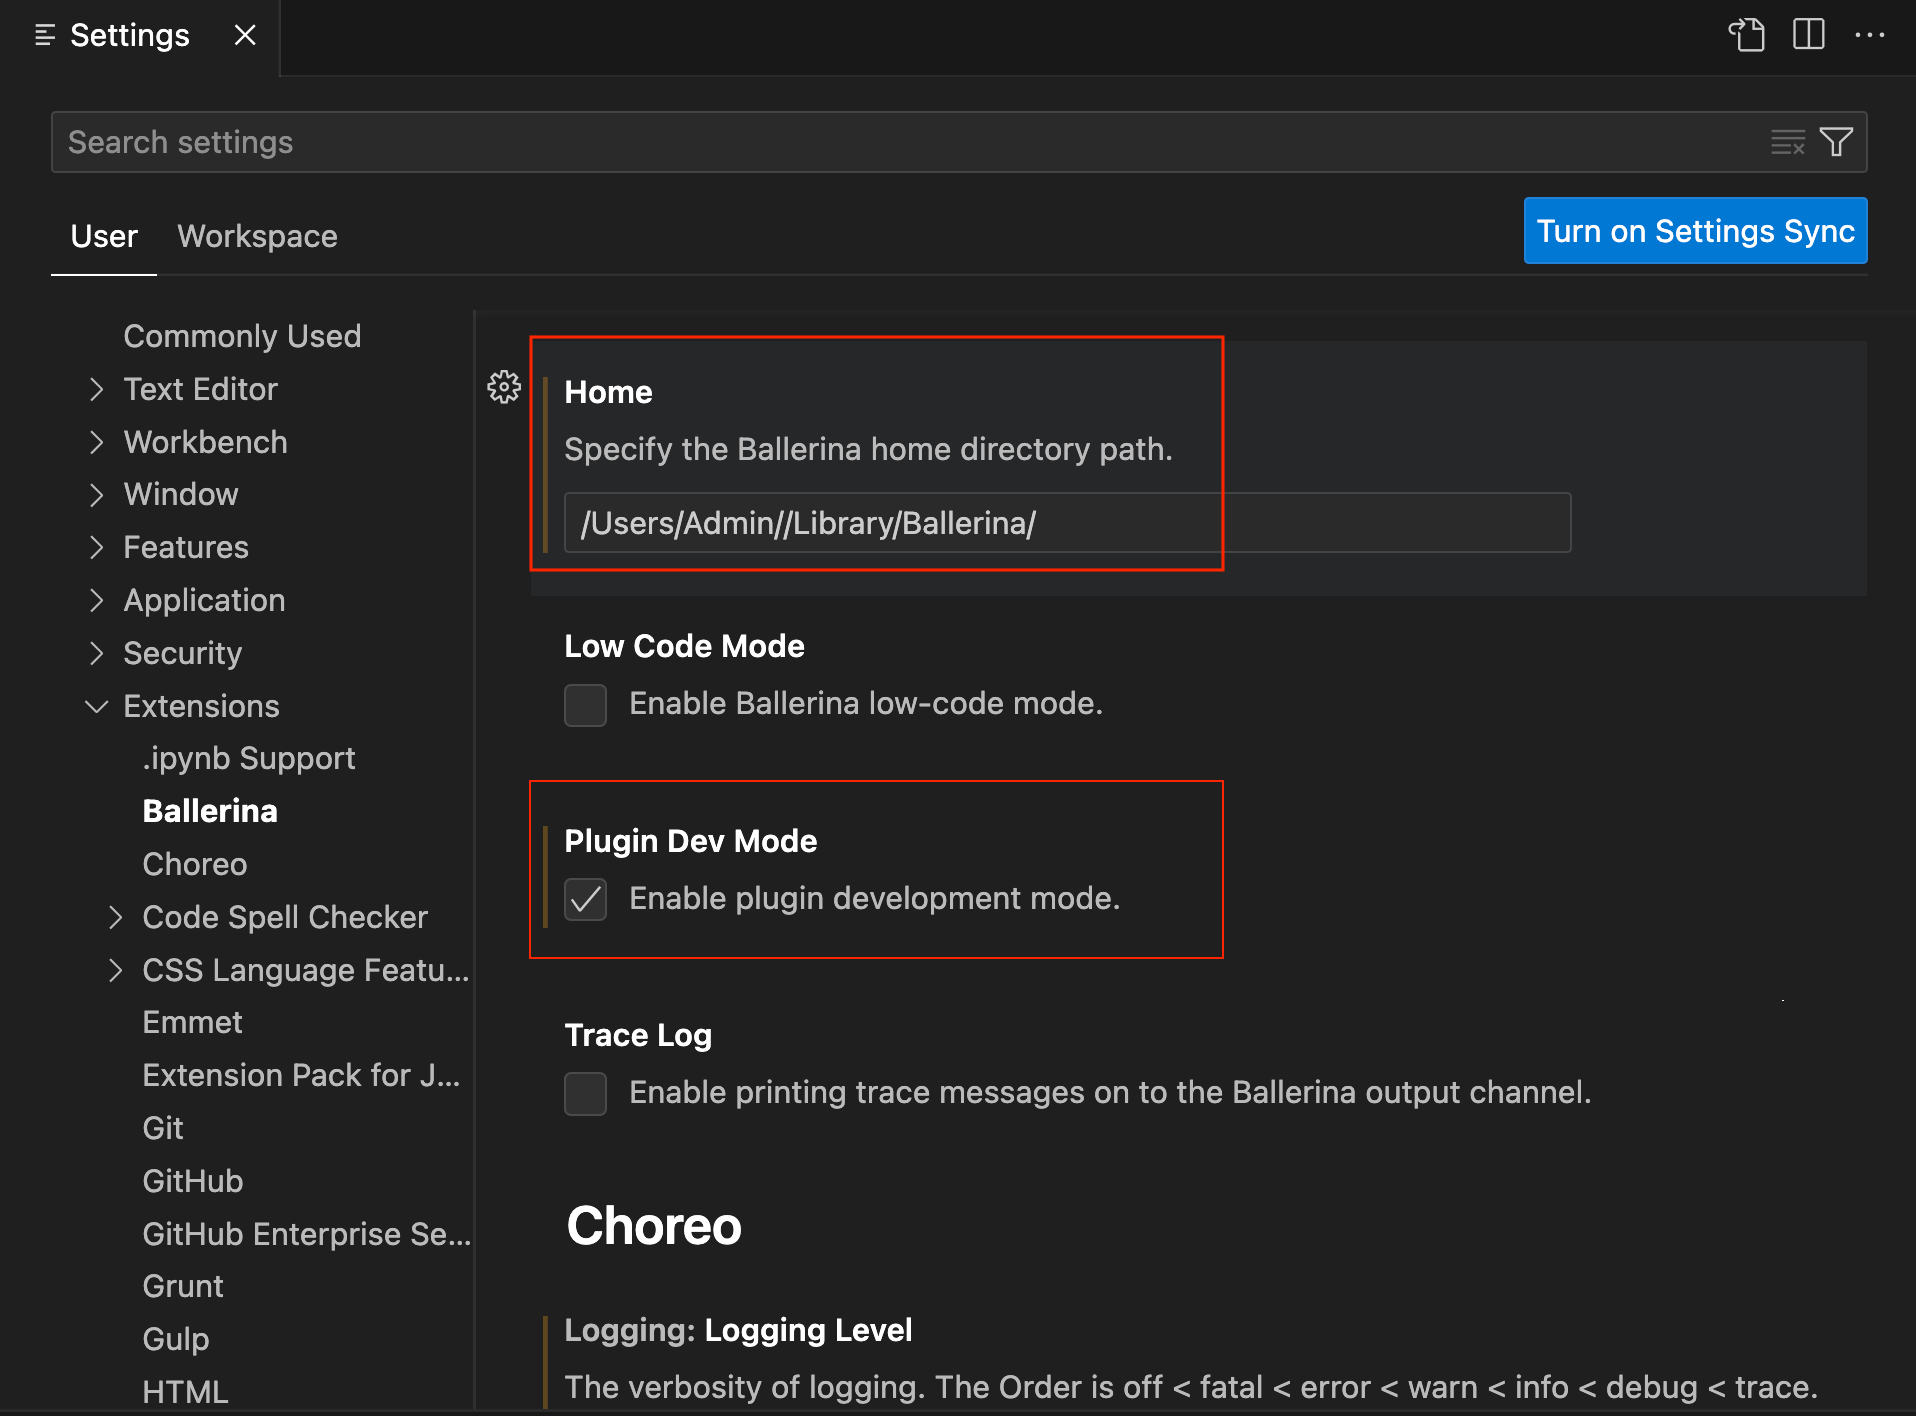Image resolution: width=1916 pixels, height=1416 pixels.
Task: Switch to the User settings tab
Action: pos(104,236)
